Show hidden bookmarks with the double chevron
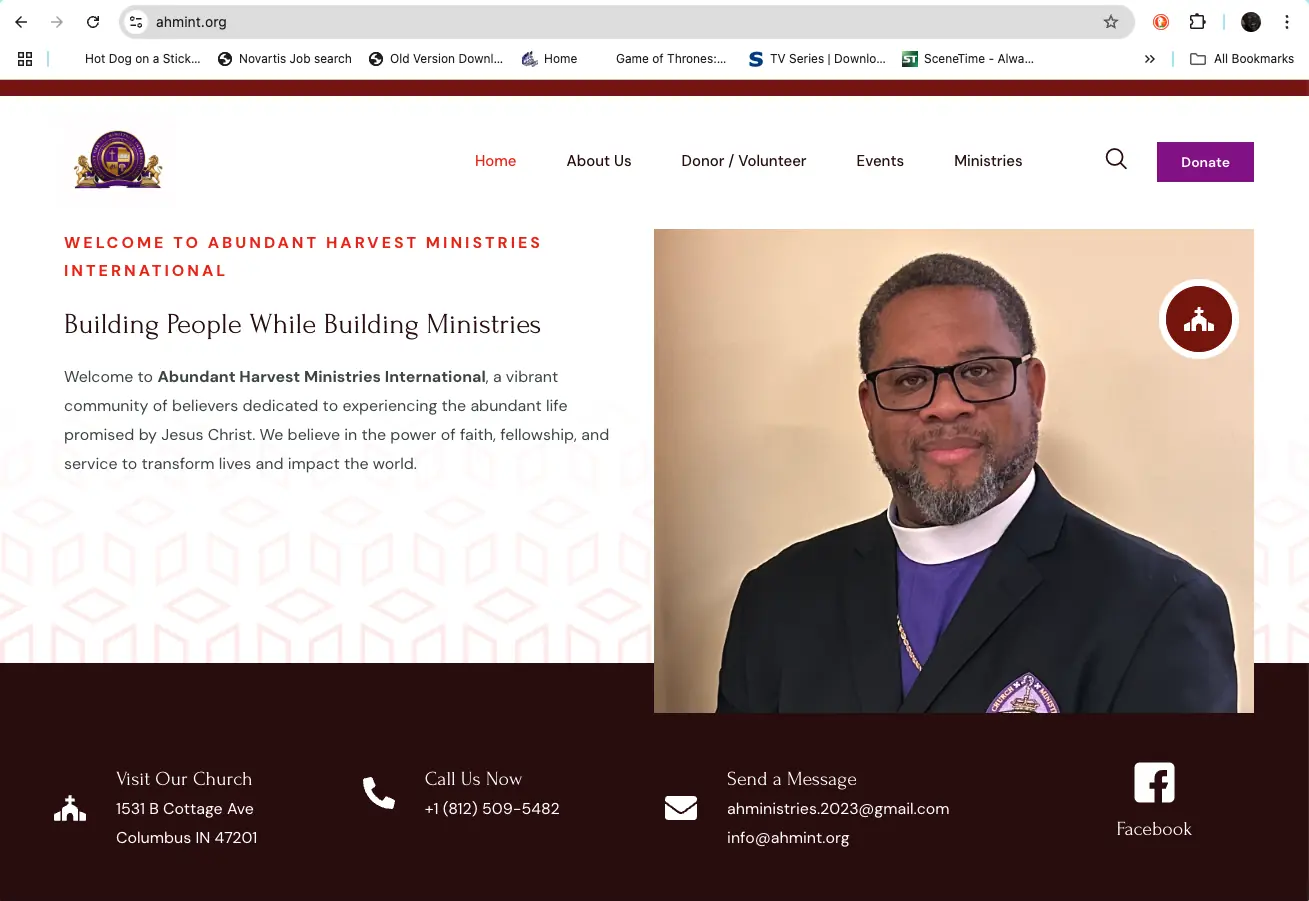This screenshot has height=901, width=1309. click(1150, 59)
